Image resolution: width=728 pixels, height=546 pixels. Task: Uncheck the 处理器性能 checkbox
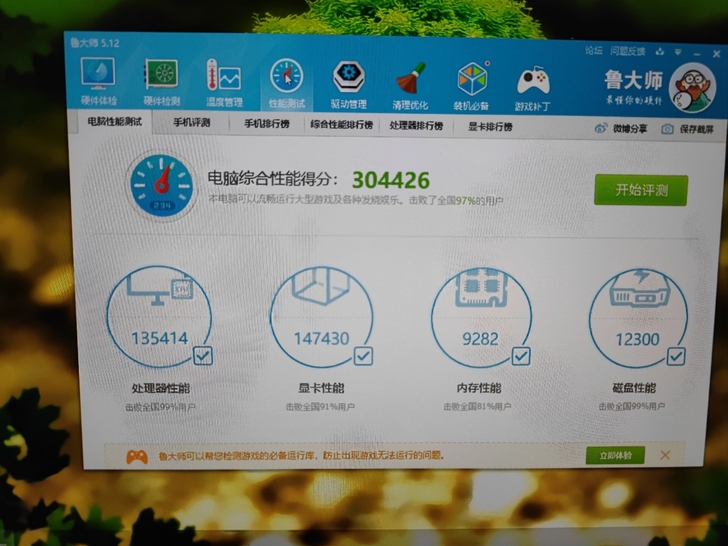point(202,356)
